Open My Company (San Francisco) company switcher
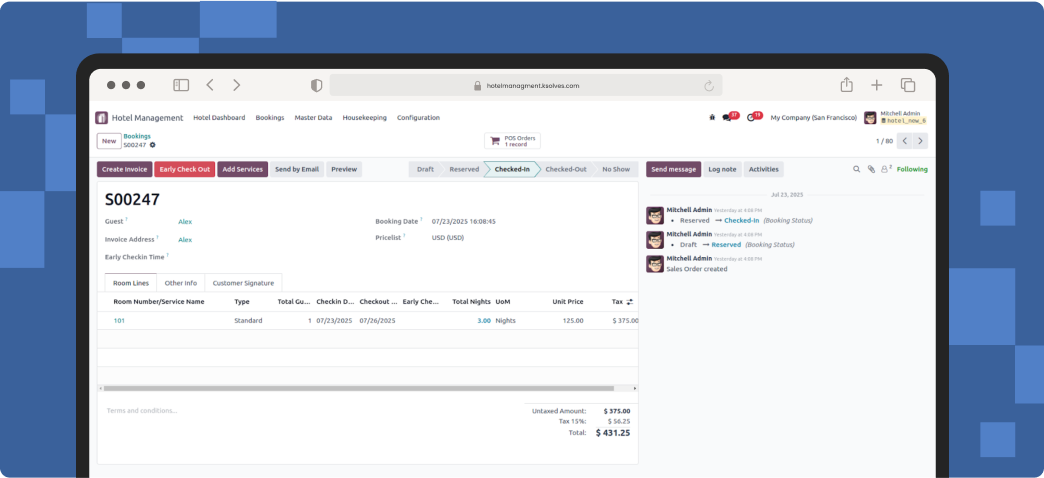1044x478 pixels. click(x=812, y=117)
